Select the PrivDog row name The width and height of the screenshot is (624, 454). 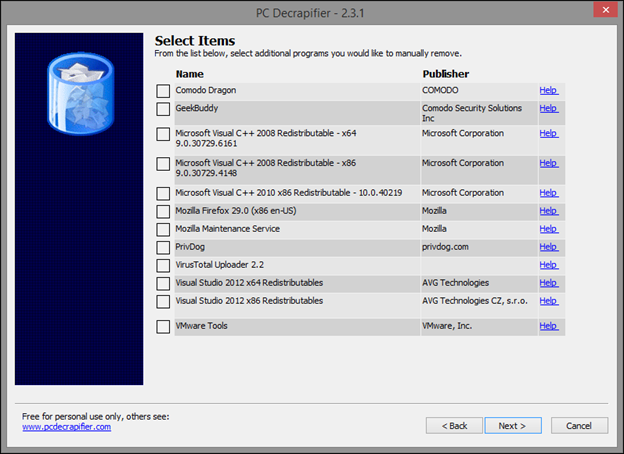tap(190, 247)
